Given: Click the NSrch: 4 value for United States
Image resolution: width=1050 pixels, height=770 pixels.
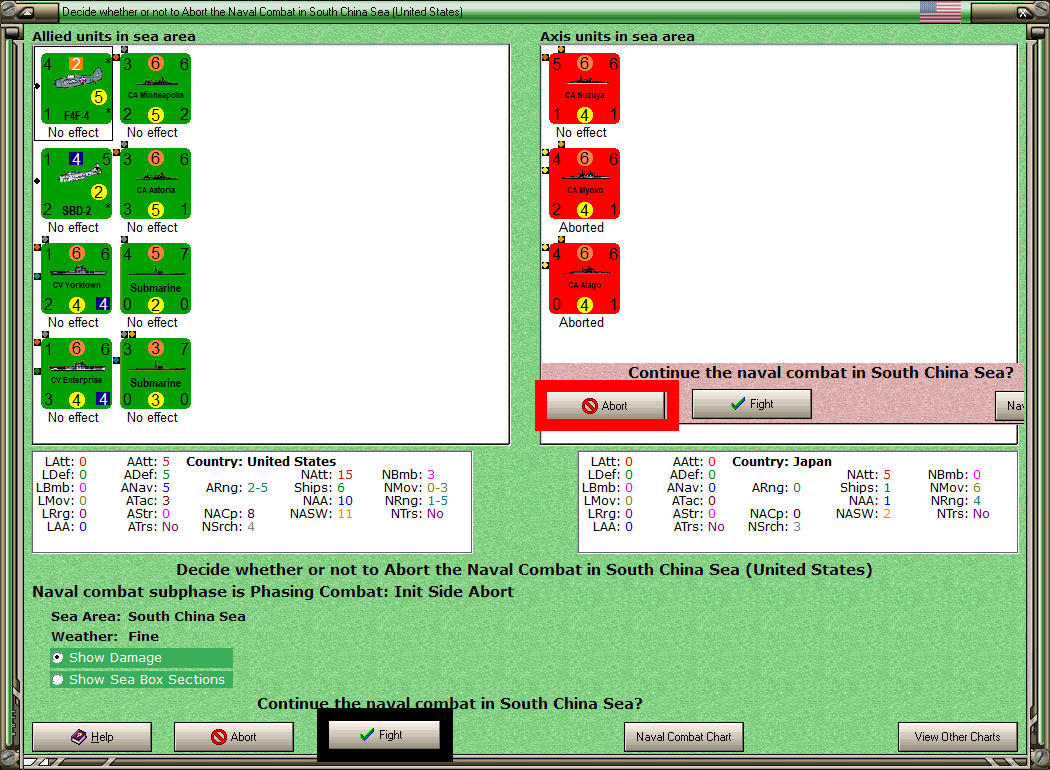Looking at the screenshot, I should pyautogui.click(x=250, y=527).
